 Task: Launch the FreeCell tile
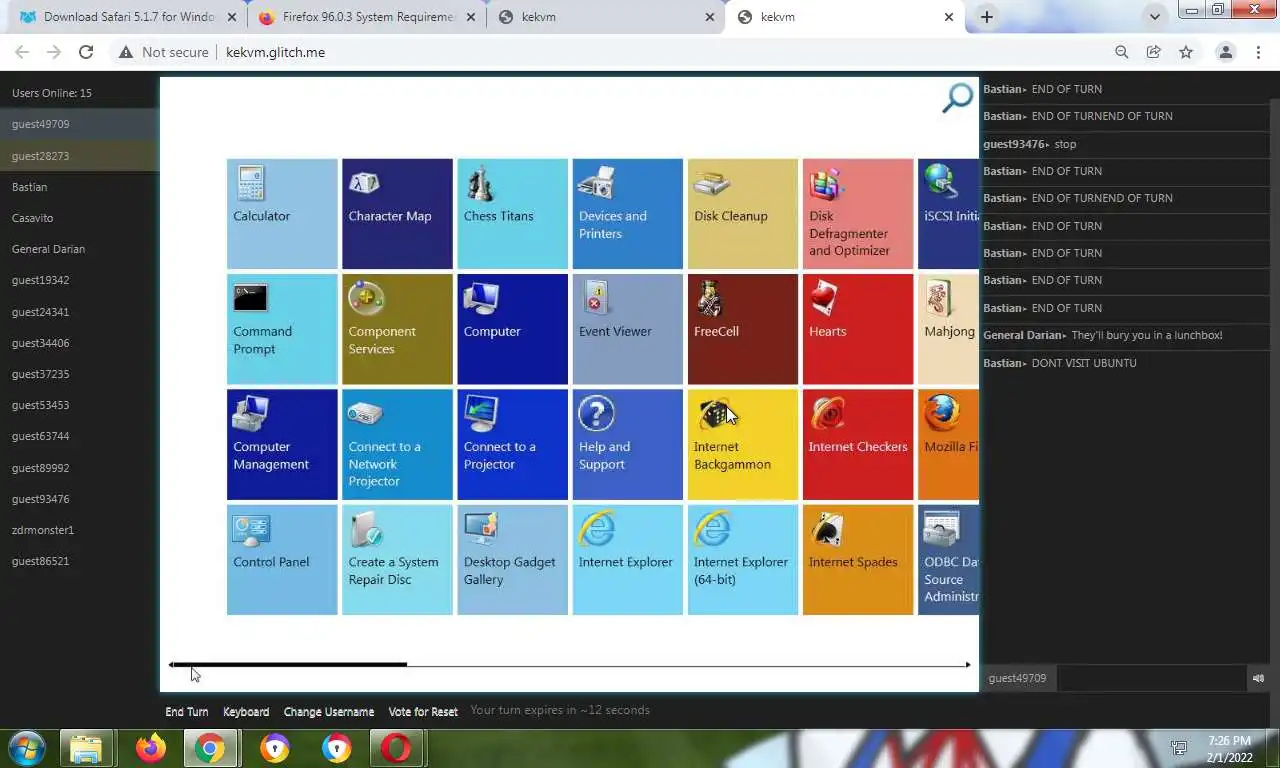743,329
